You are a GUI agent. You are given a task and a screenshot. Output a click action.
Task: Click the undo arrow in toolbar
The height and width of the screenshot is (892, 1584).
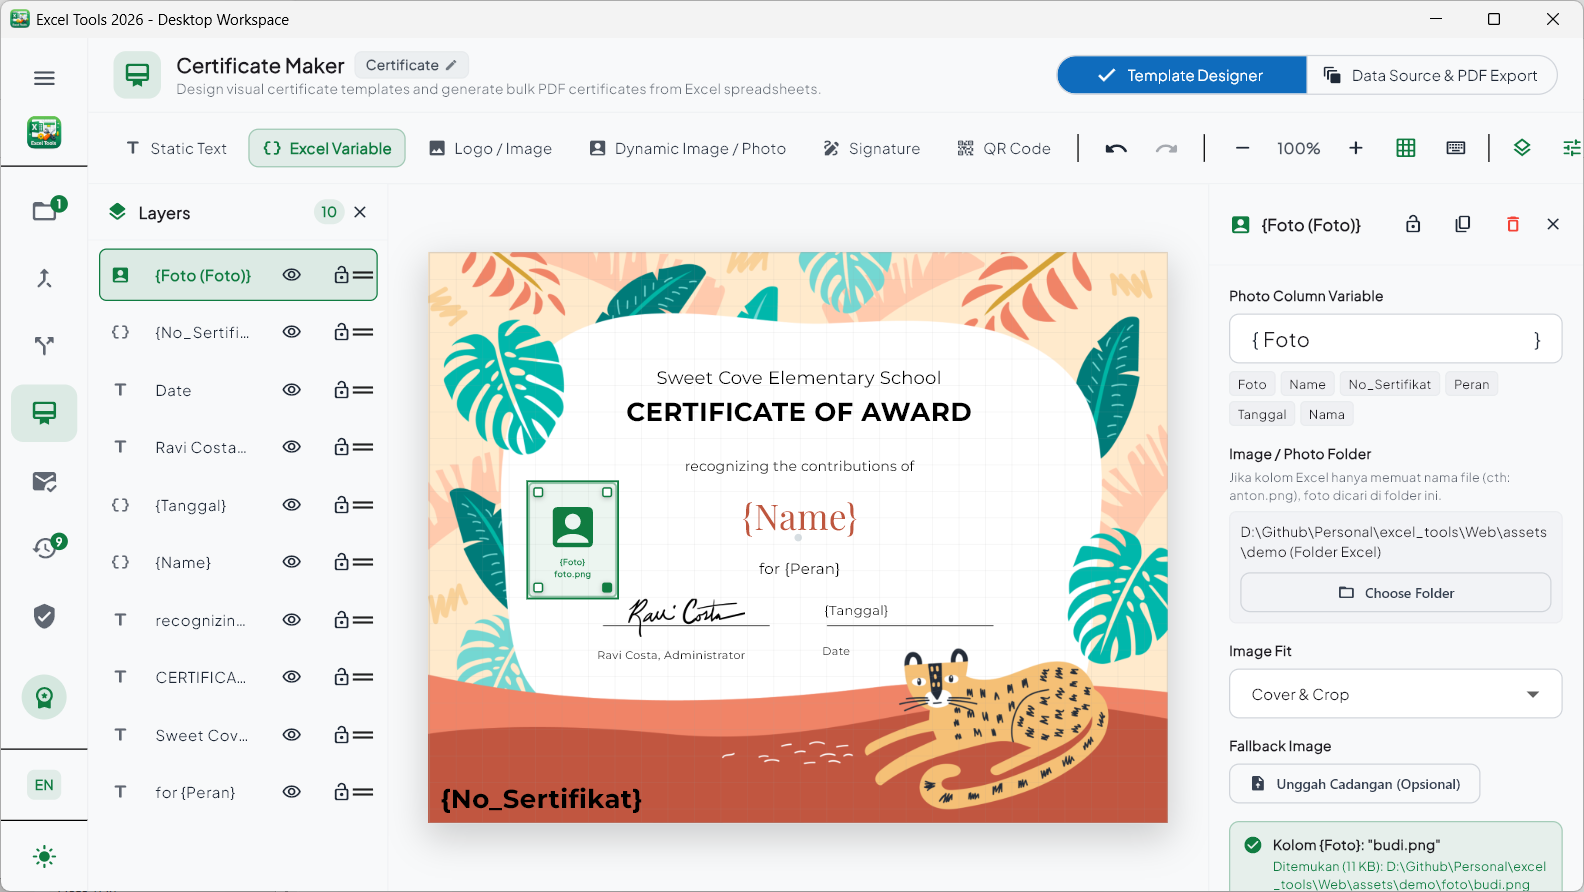point(1116,148)
